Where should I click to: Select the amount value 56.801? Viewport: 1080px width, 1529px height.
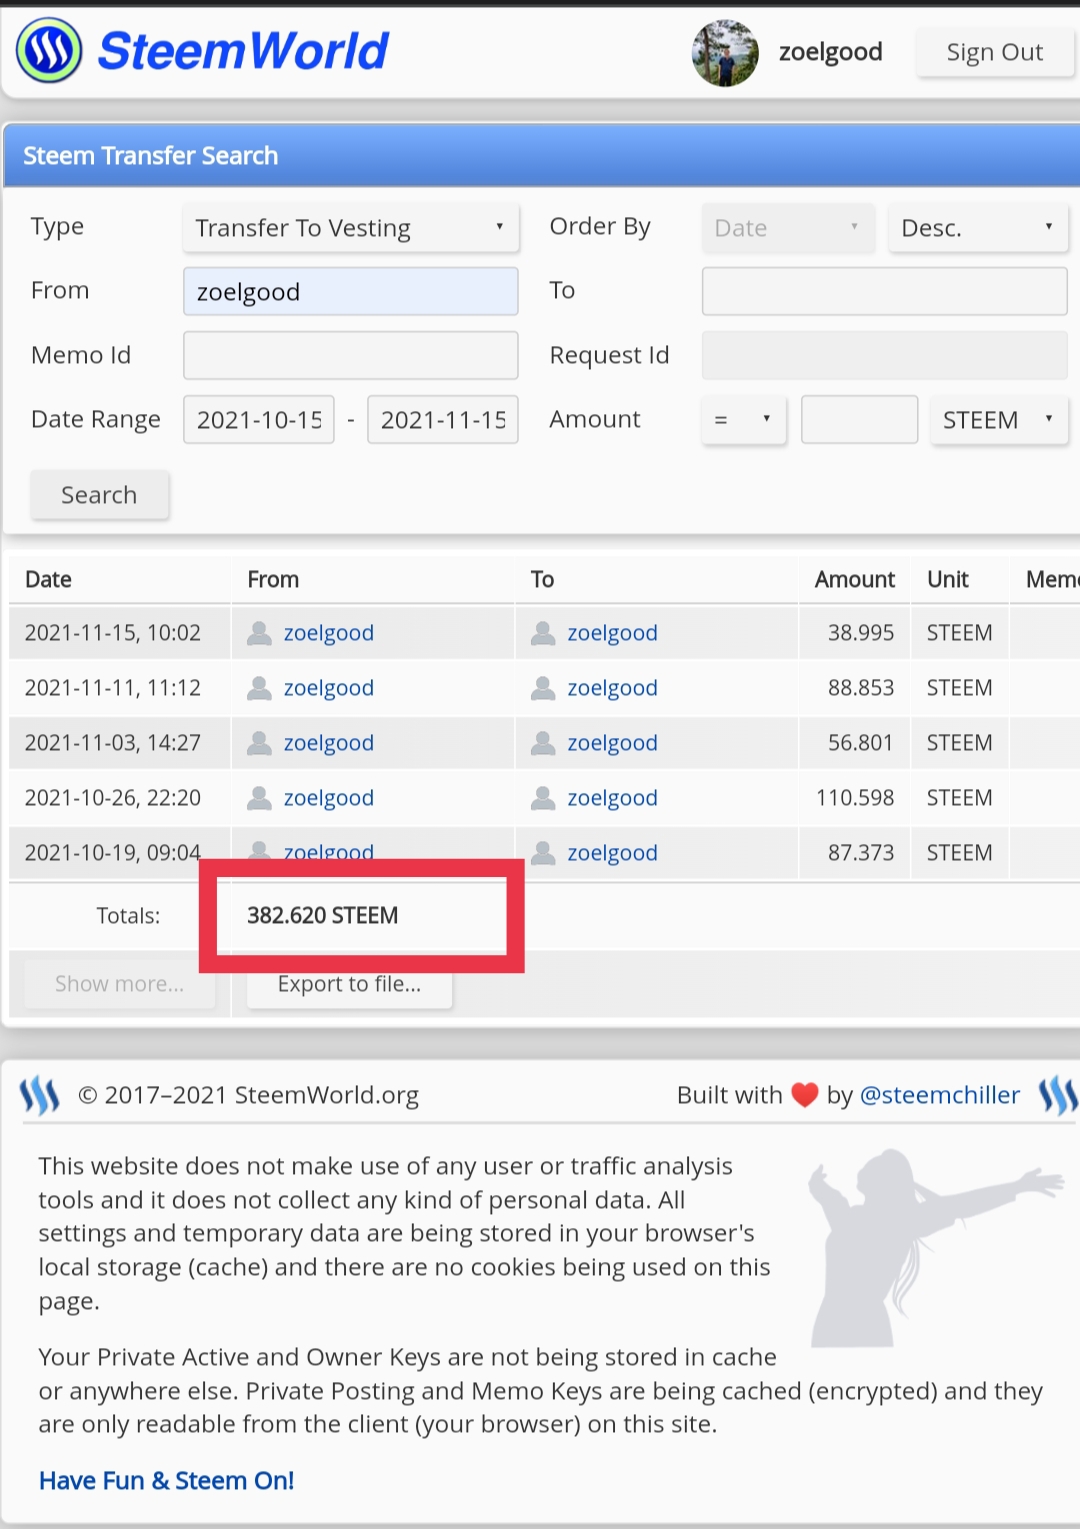(861, 743)
